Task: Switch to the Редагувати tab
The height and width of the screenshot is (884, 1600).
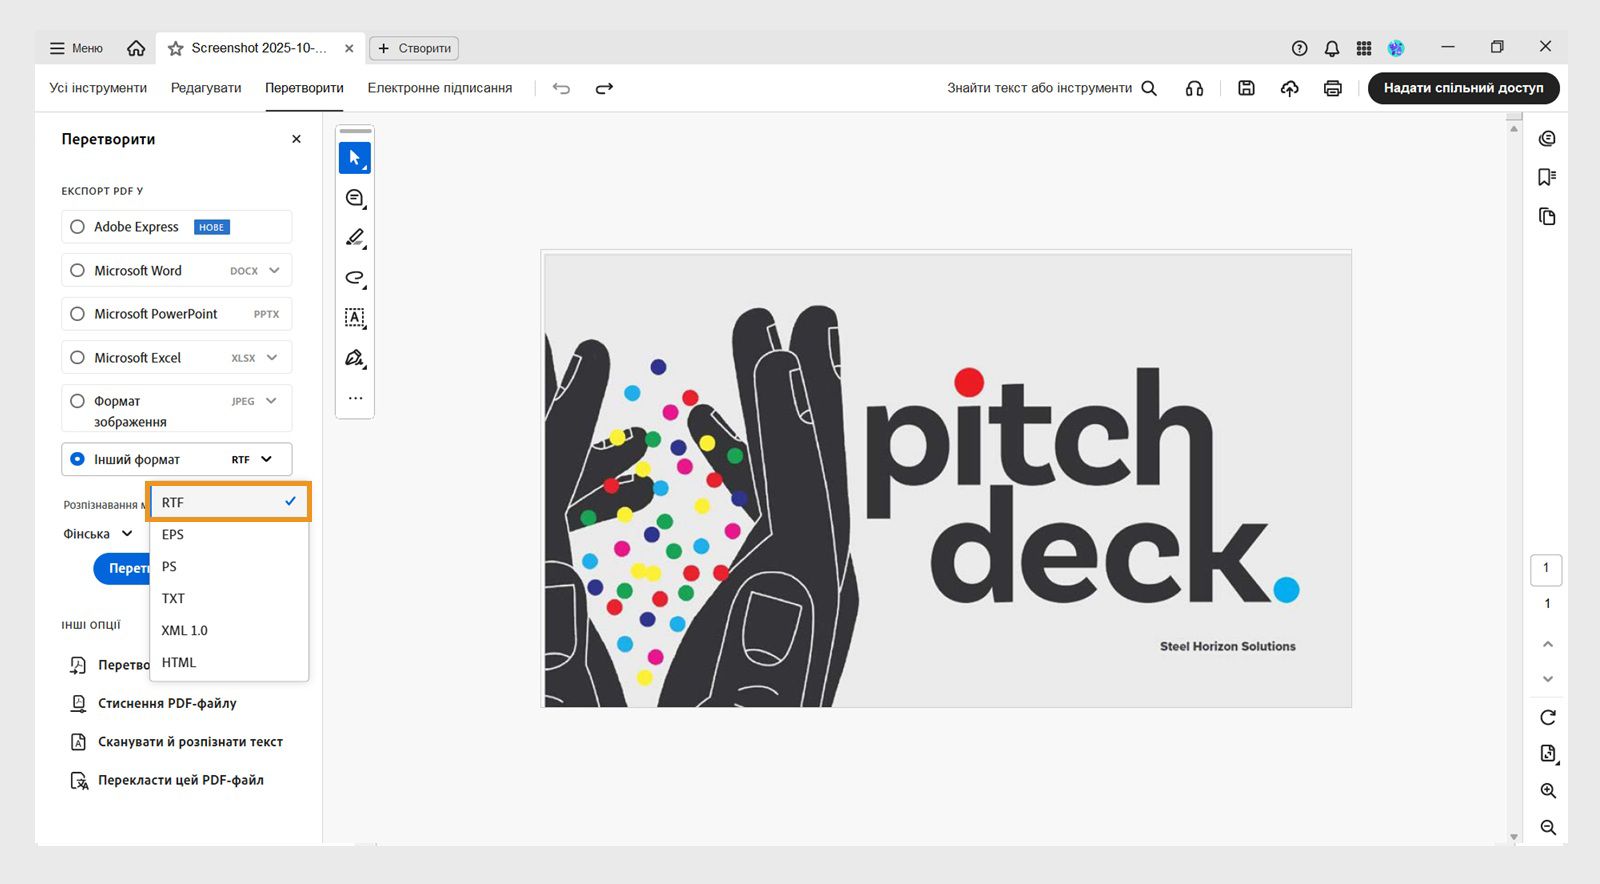Action: 206,88
